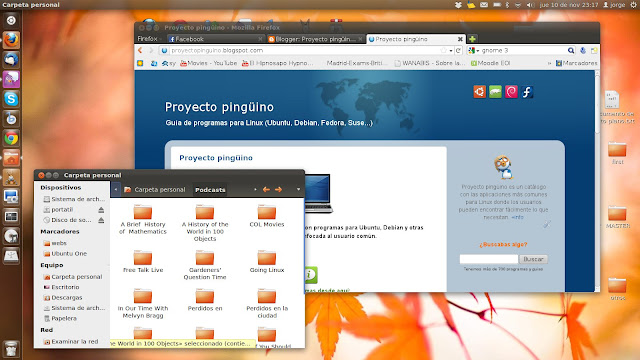Click the Firefox search box with gnome 3
Screen dimensions: 640x360
point(522,51)
